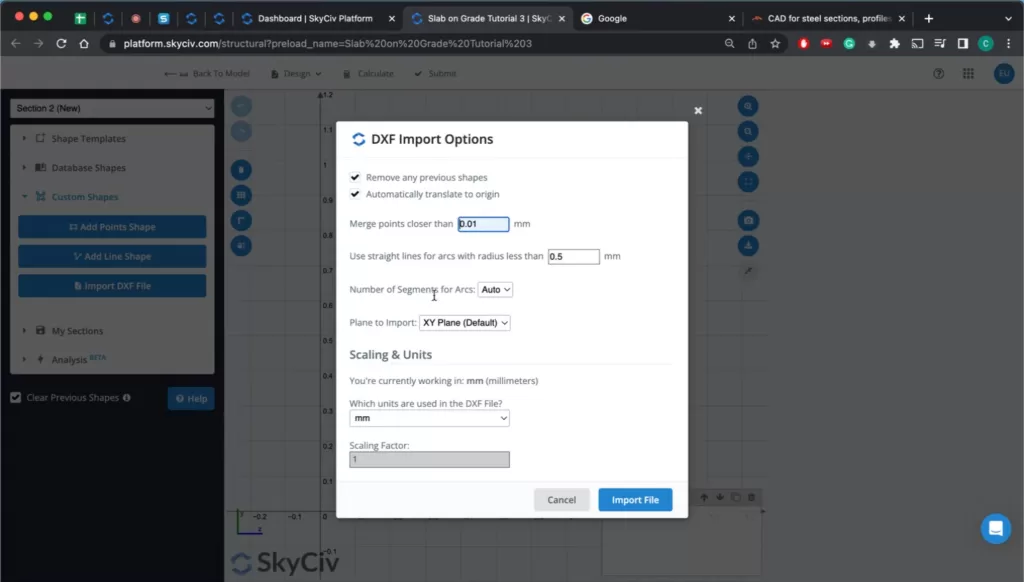
Task: Click the arc radius threshold field
Action: coord(573,257)
